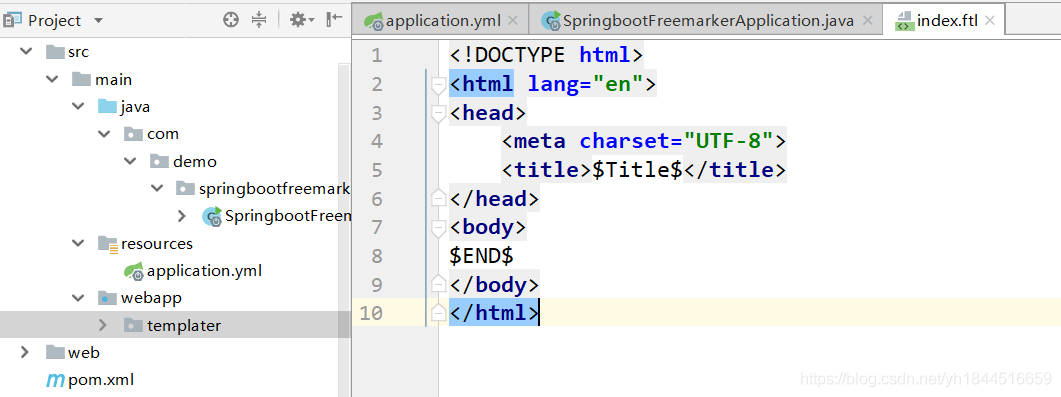This screenshot has width=1061, height=397.
Task: Expand the web folder arrow
Action: tap(24, 352)
